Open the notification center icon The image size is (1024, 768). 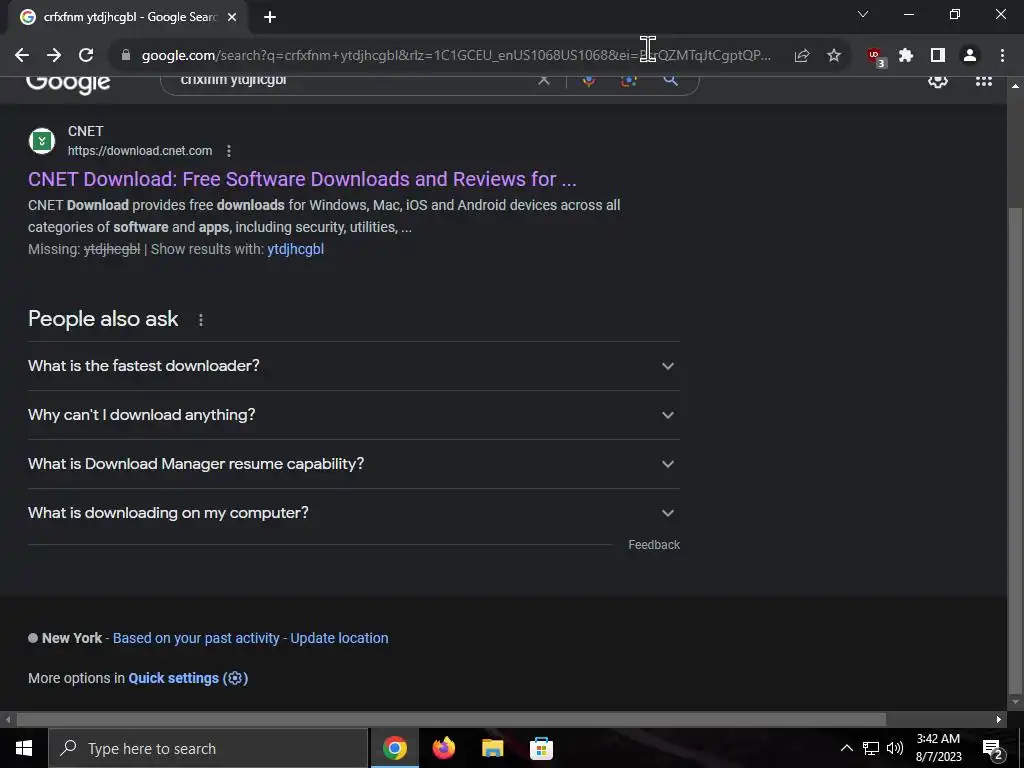coord(993,749)
